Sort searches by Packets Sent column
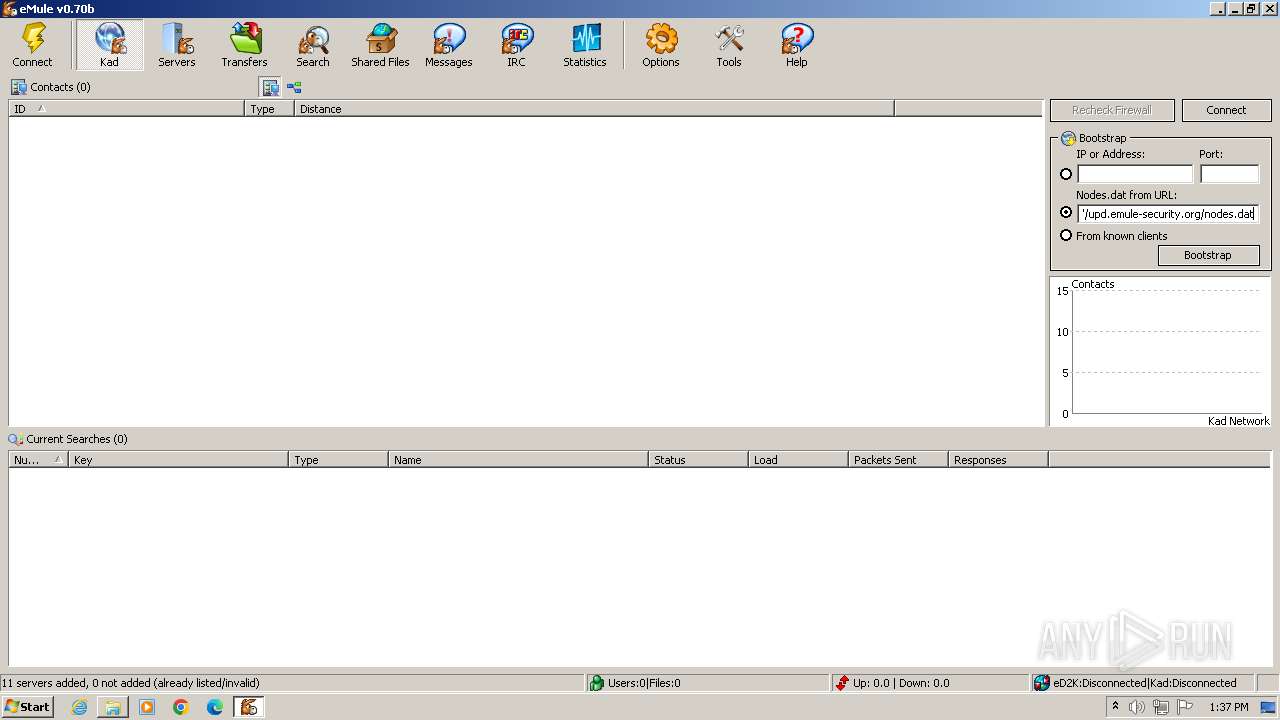 click(x=898, y=460)
